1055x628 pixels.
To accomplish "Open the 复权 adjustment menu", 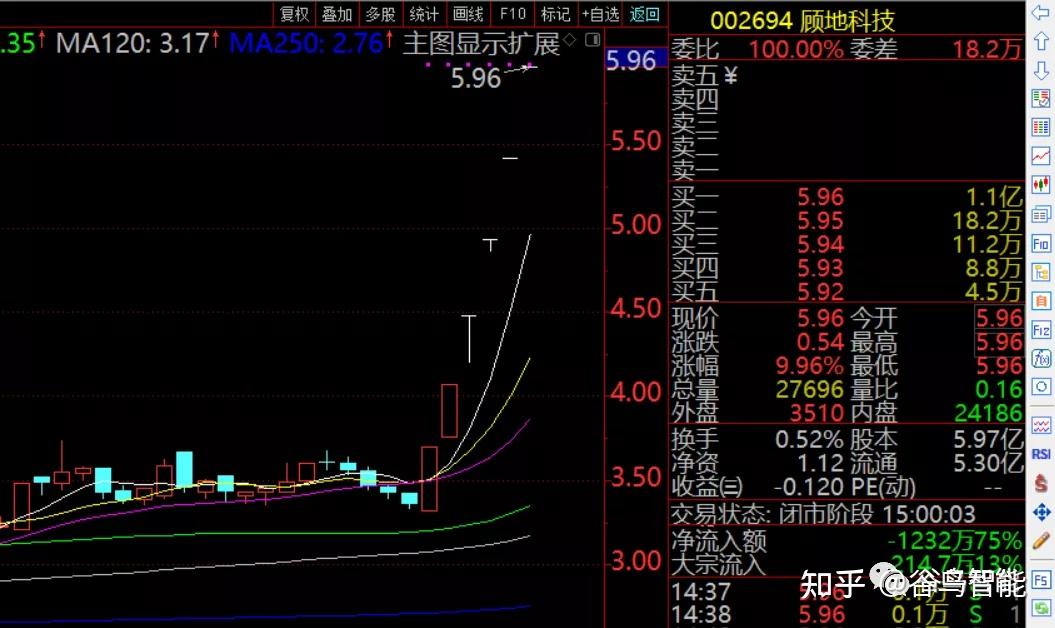I will [x=294, y=14].
